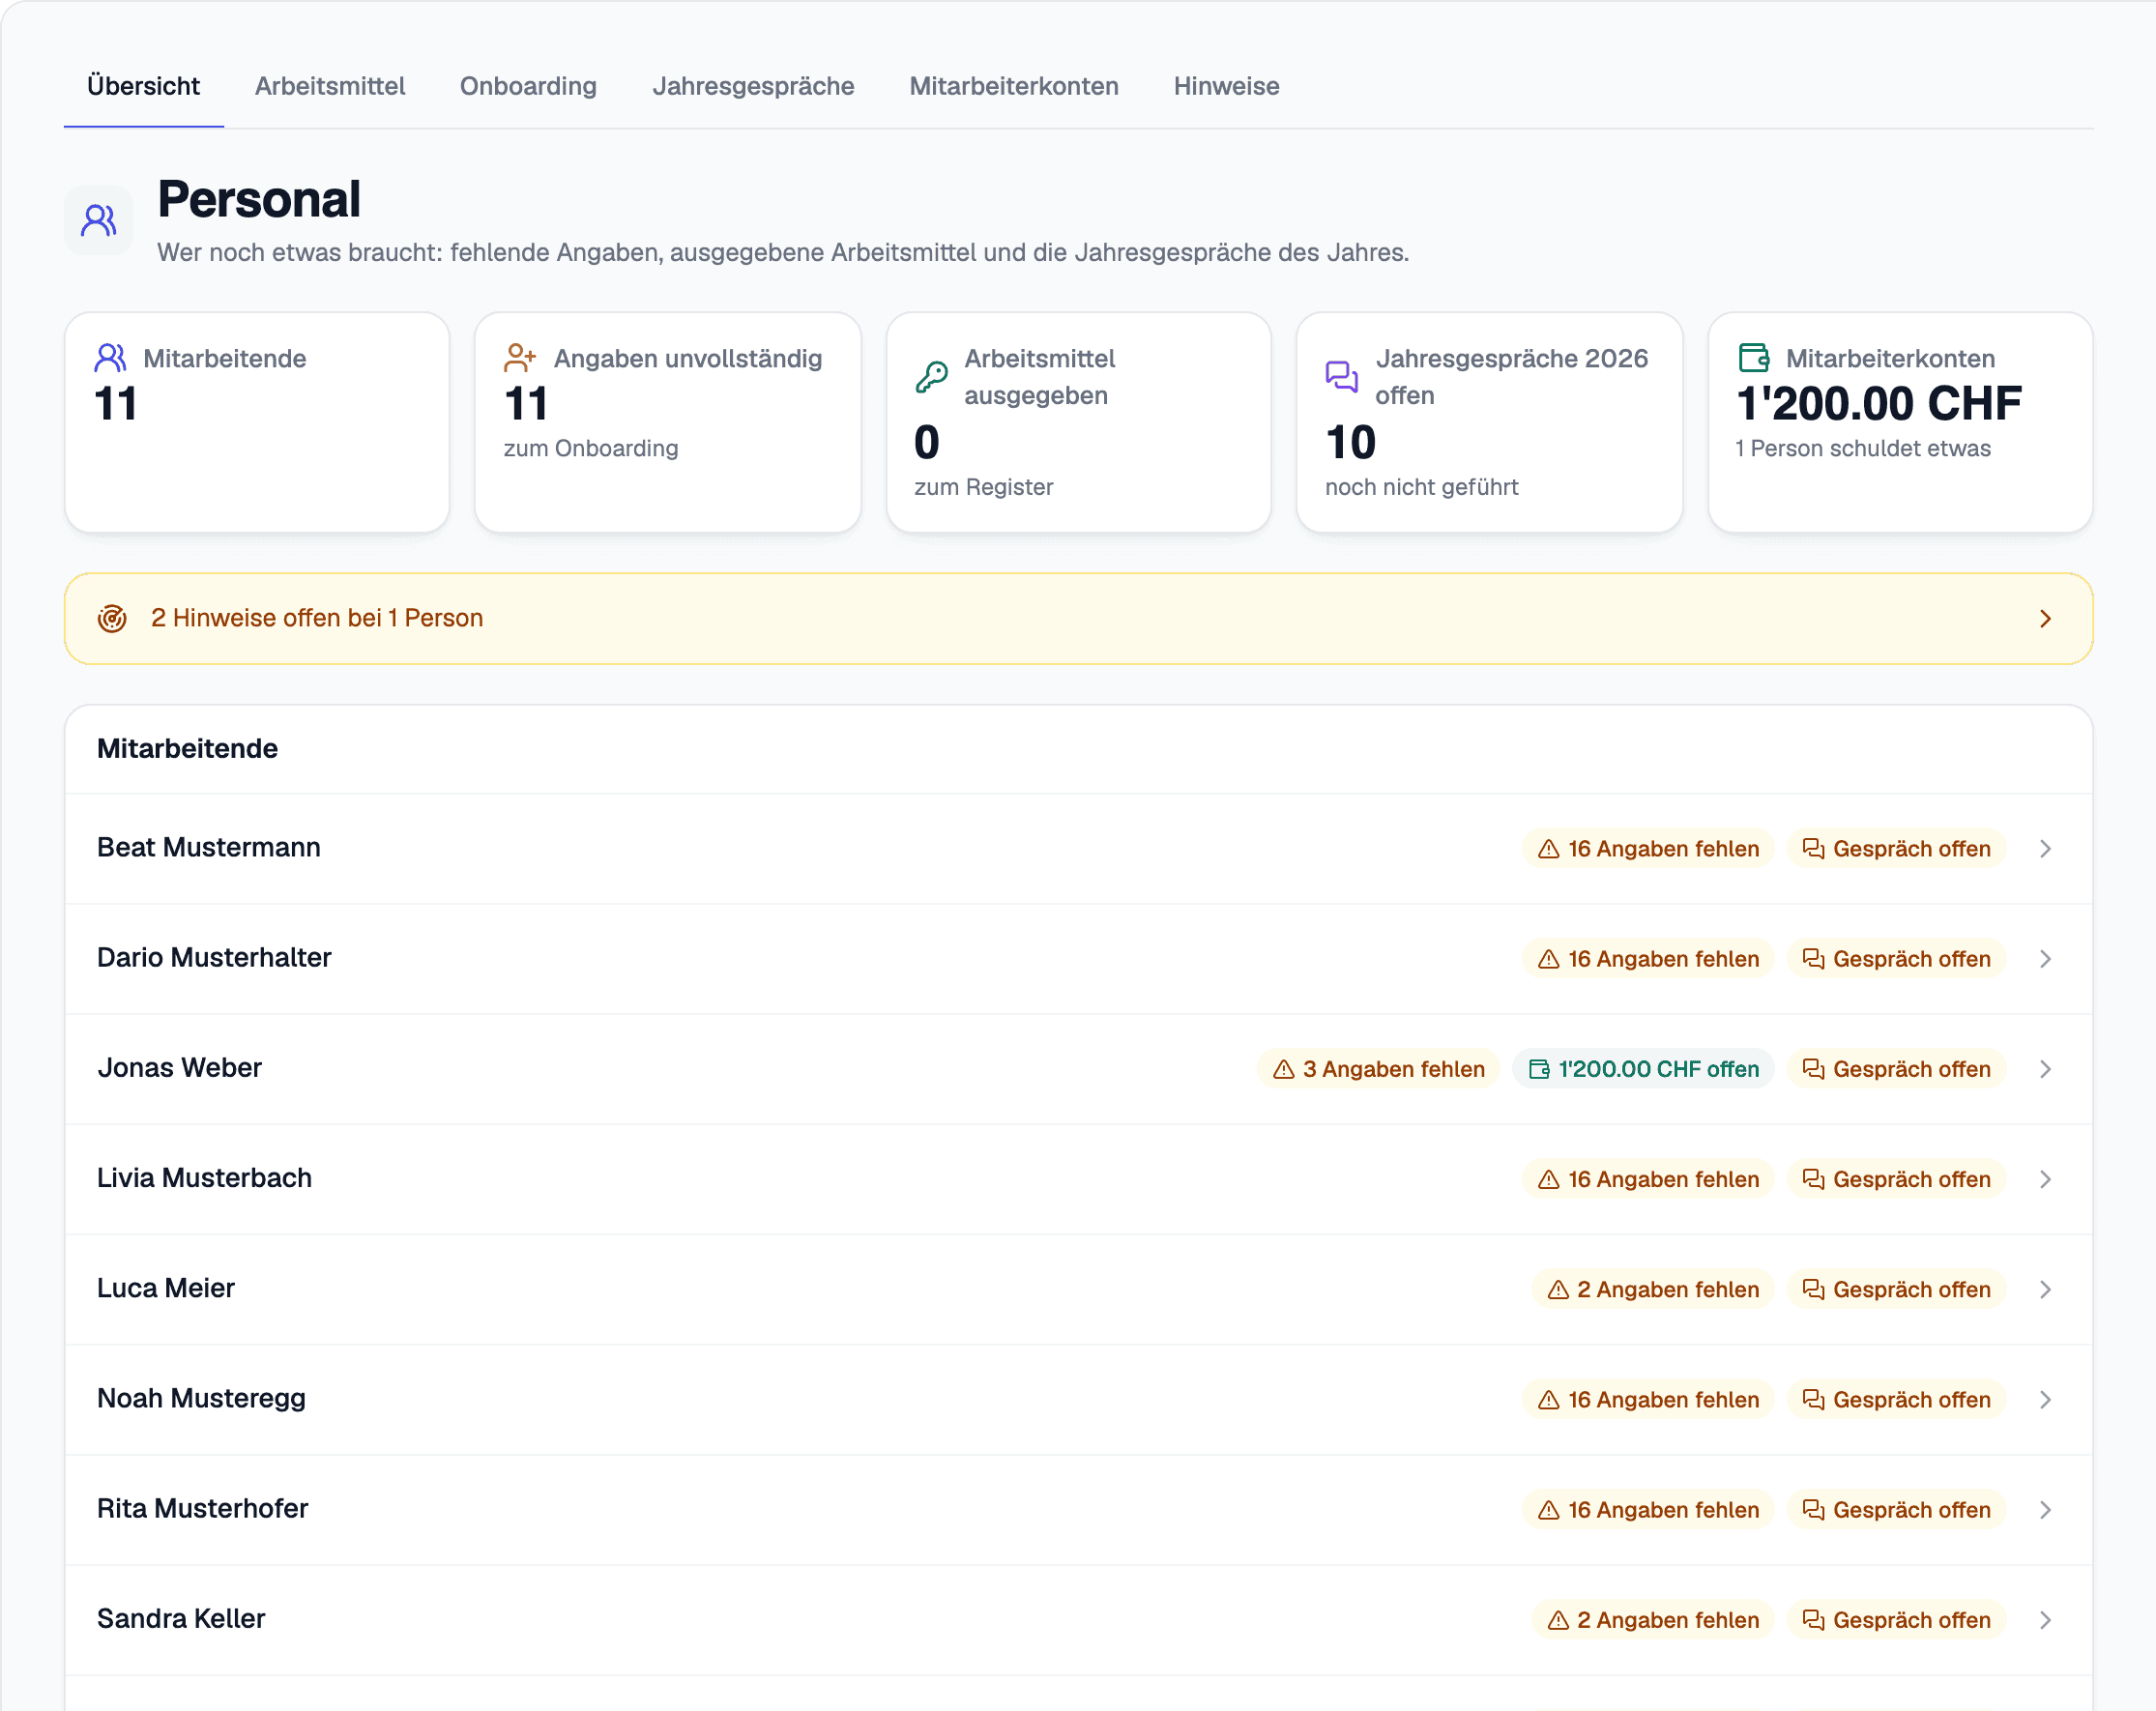This screenshot has height=1711, width=2156.
Task: Click the radar icon in Hinweise banner
Action: coord(112,619)
